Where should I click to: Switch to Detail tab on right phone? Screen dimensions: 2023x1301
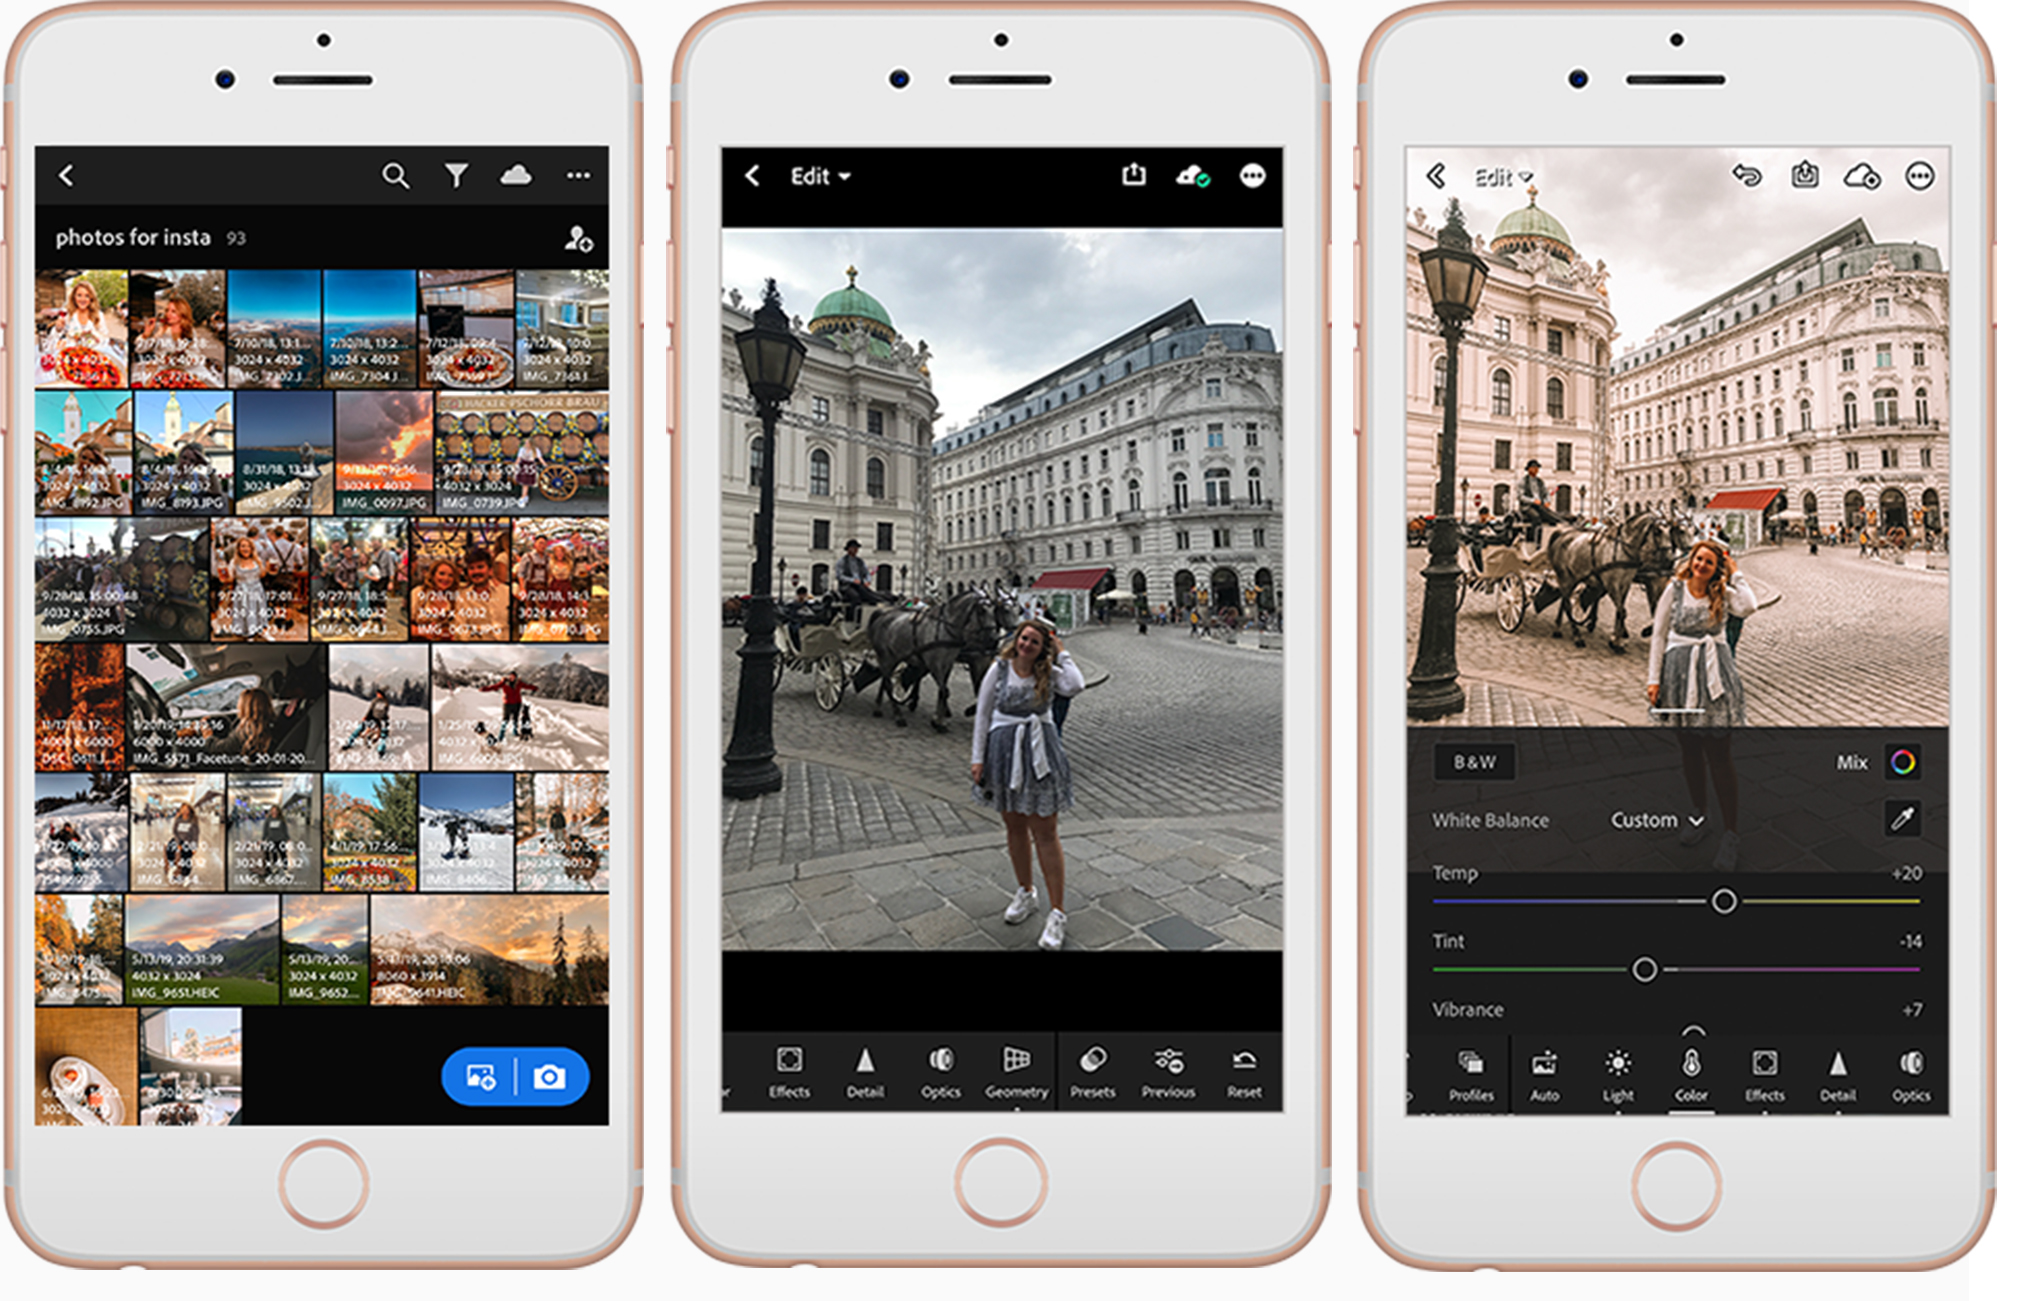(1838, 1076)
